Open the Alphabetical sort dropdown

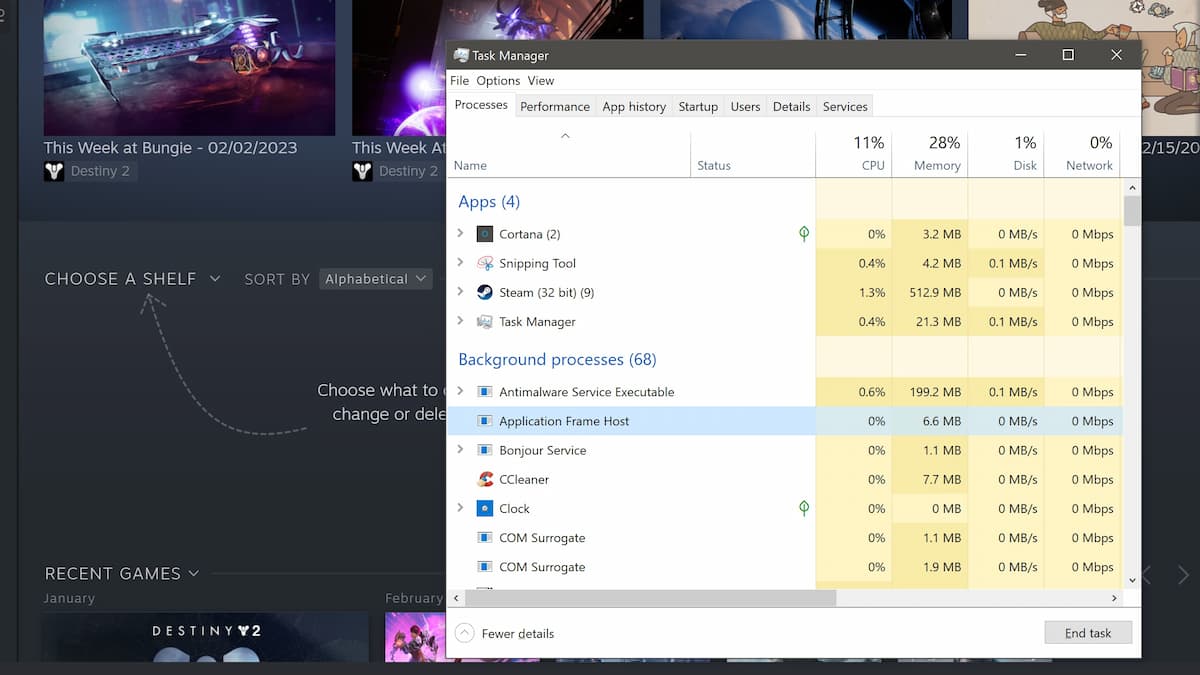(375, 279)
